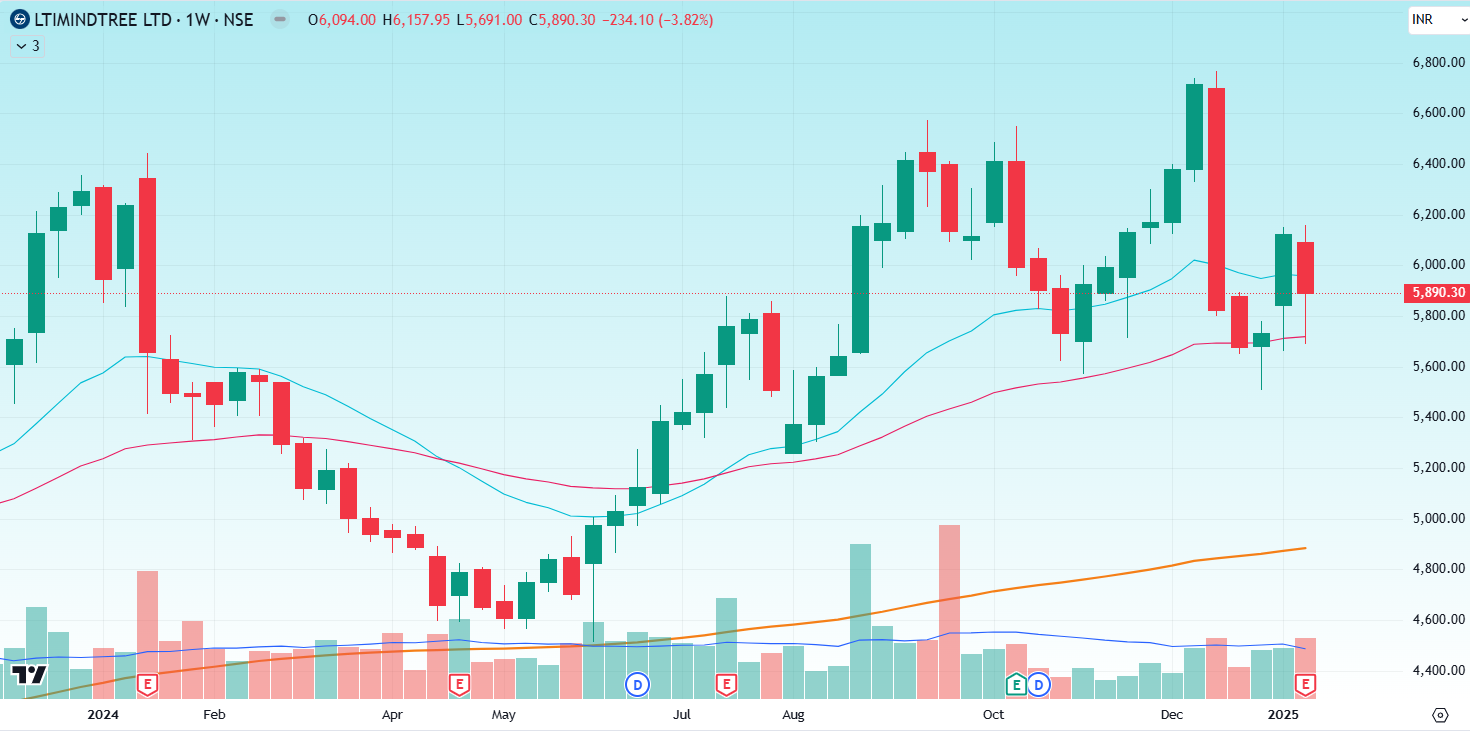Click the 5,600.00 price axis label
1470x736 pixels.
1437,366
